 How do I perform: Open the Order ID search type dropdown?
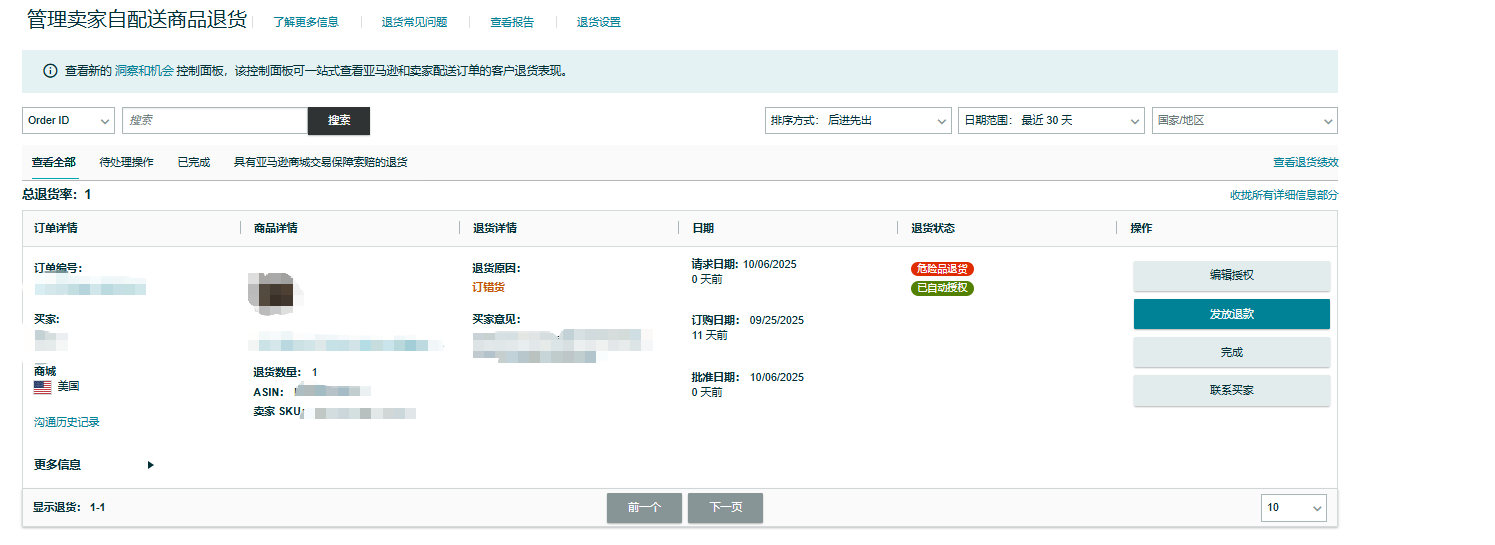68,121
